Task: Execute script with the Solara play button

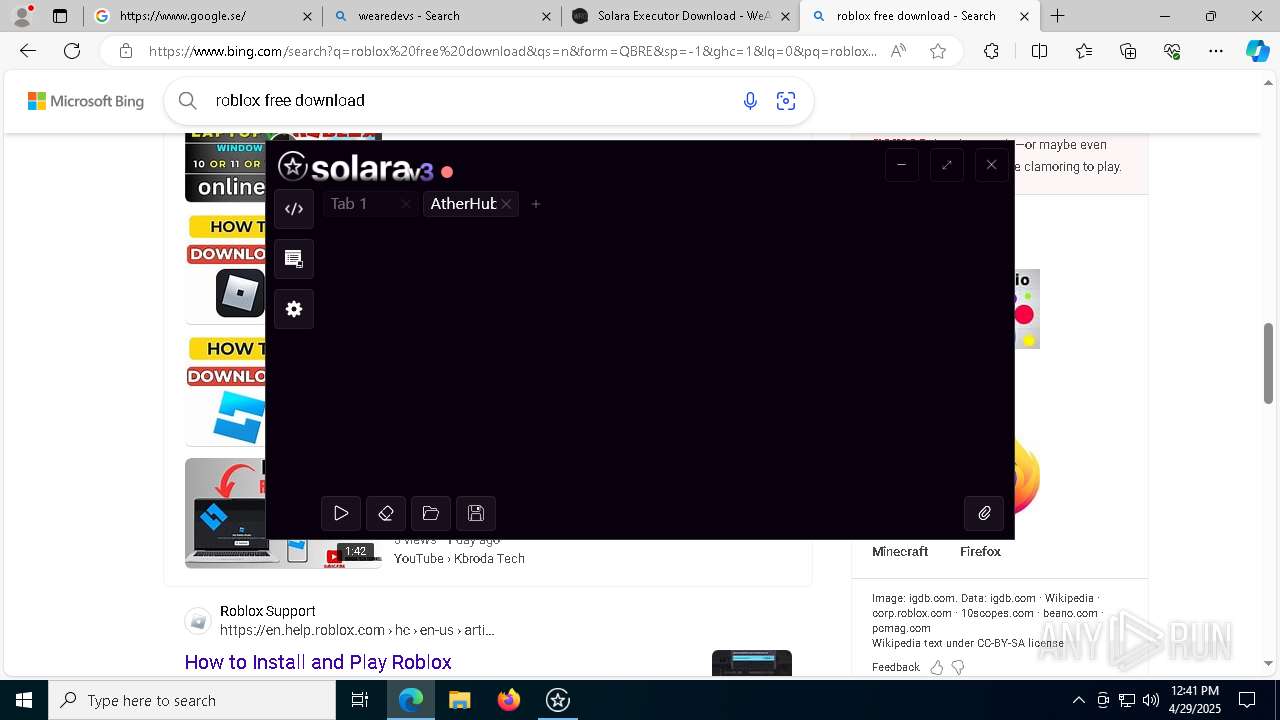Action: (x=341, y=513)
